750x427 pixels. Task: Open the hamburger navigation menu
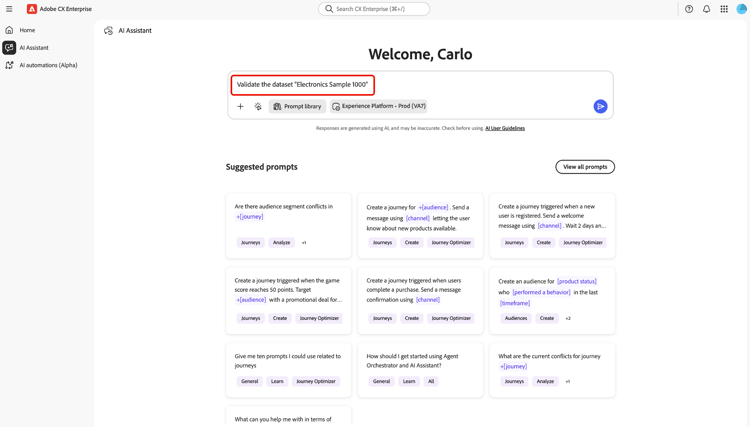(9, 9)
